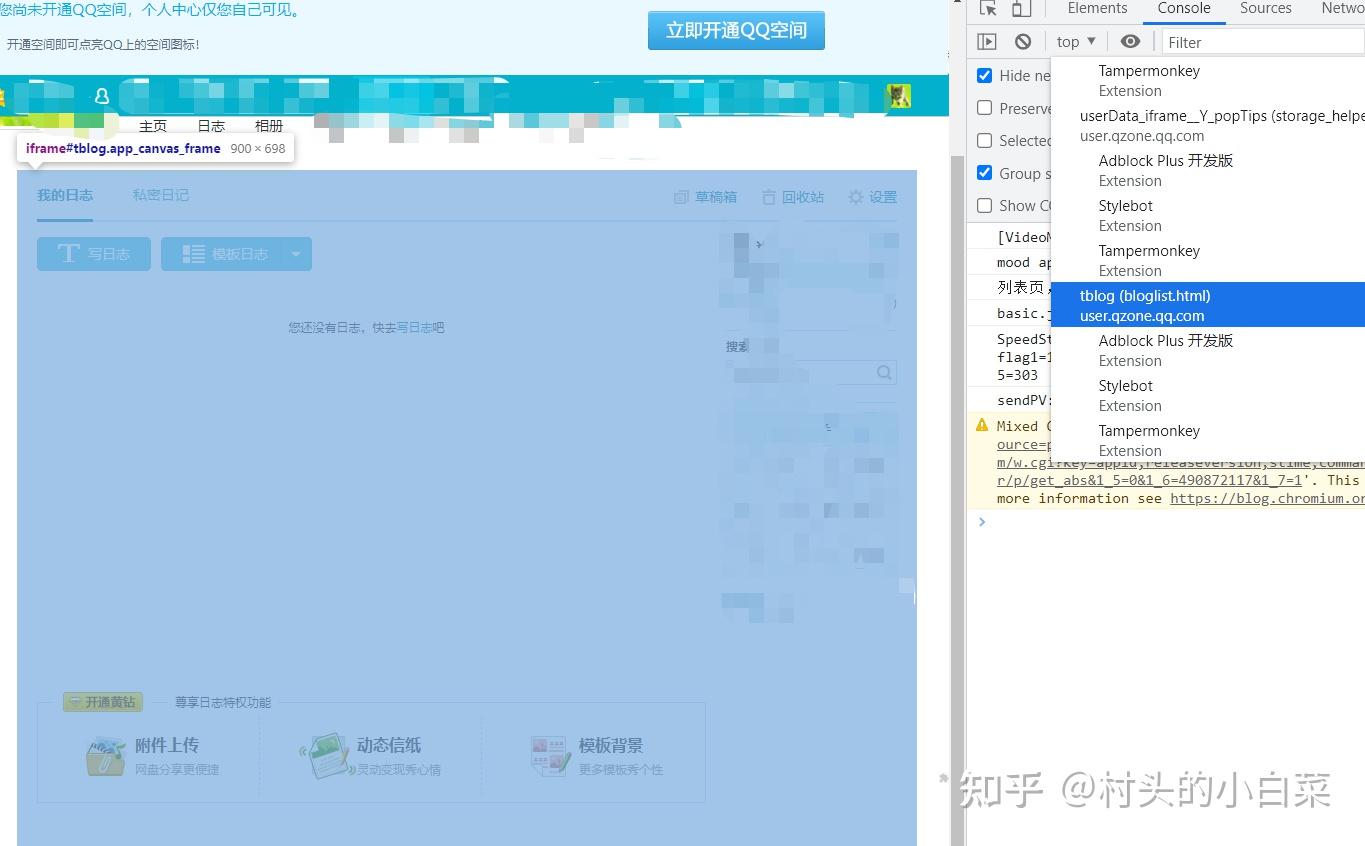Switch to the Sources tab
Screen dimensions: 1365x846
(x=1266, y=8)
